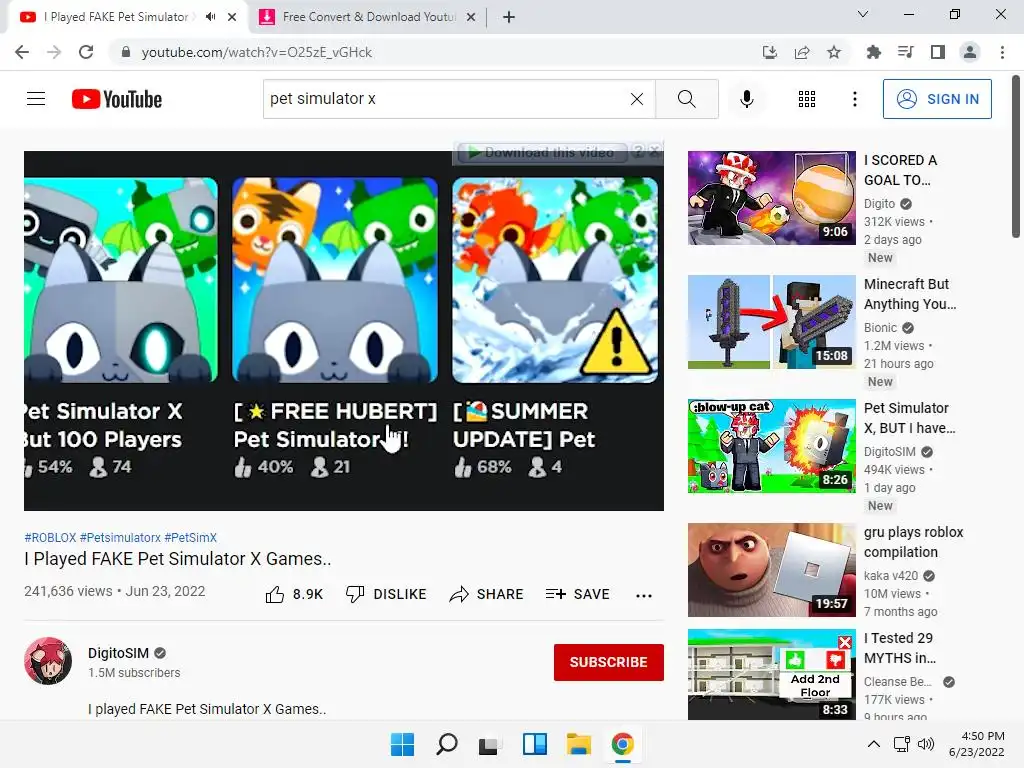Open the tab search chevron

click(x=863, y=14)
